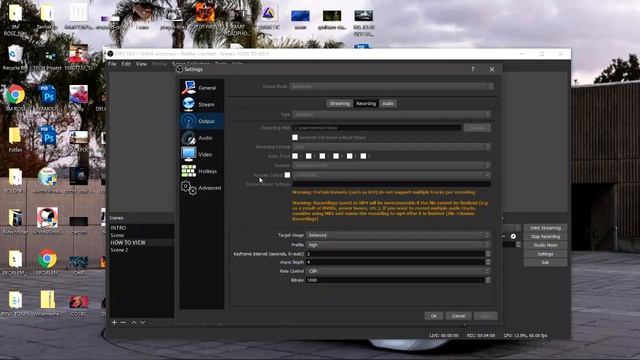This screenshot has width=640, height=360.
Task: Toggle audio track 6 checkbox
Action: [x=363, y=156]
